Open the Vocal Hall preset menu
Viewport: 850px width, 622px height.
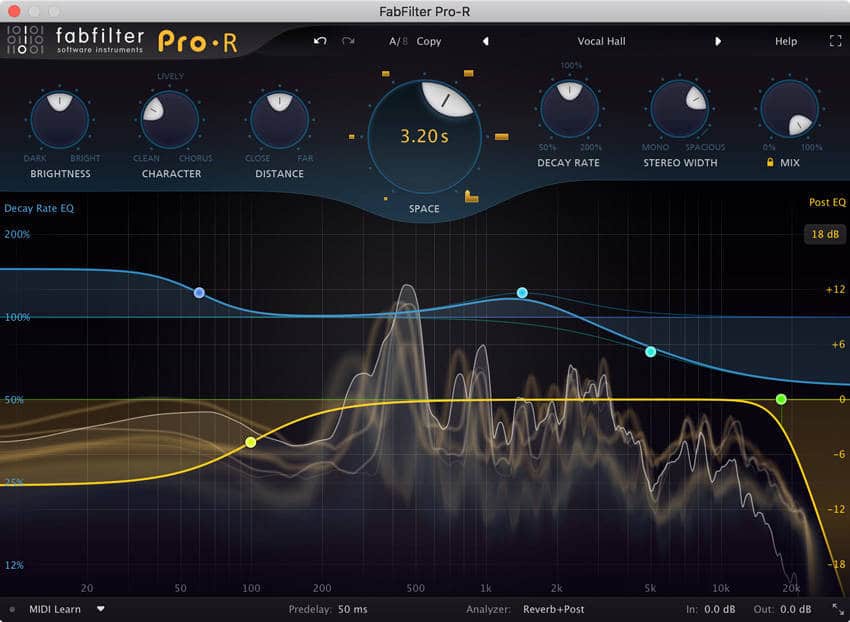coord(601,41)
